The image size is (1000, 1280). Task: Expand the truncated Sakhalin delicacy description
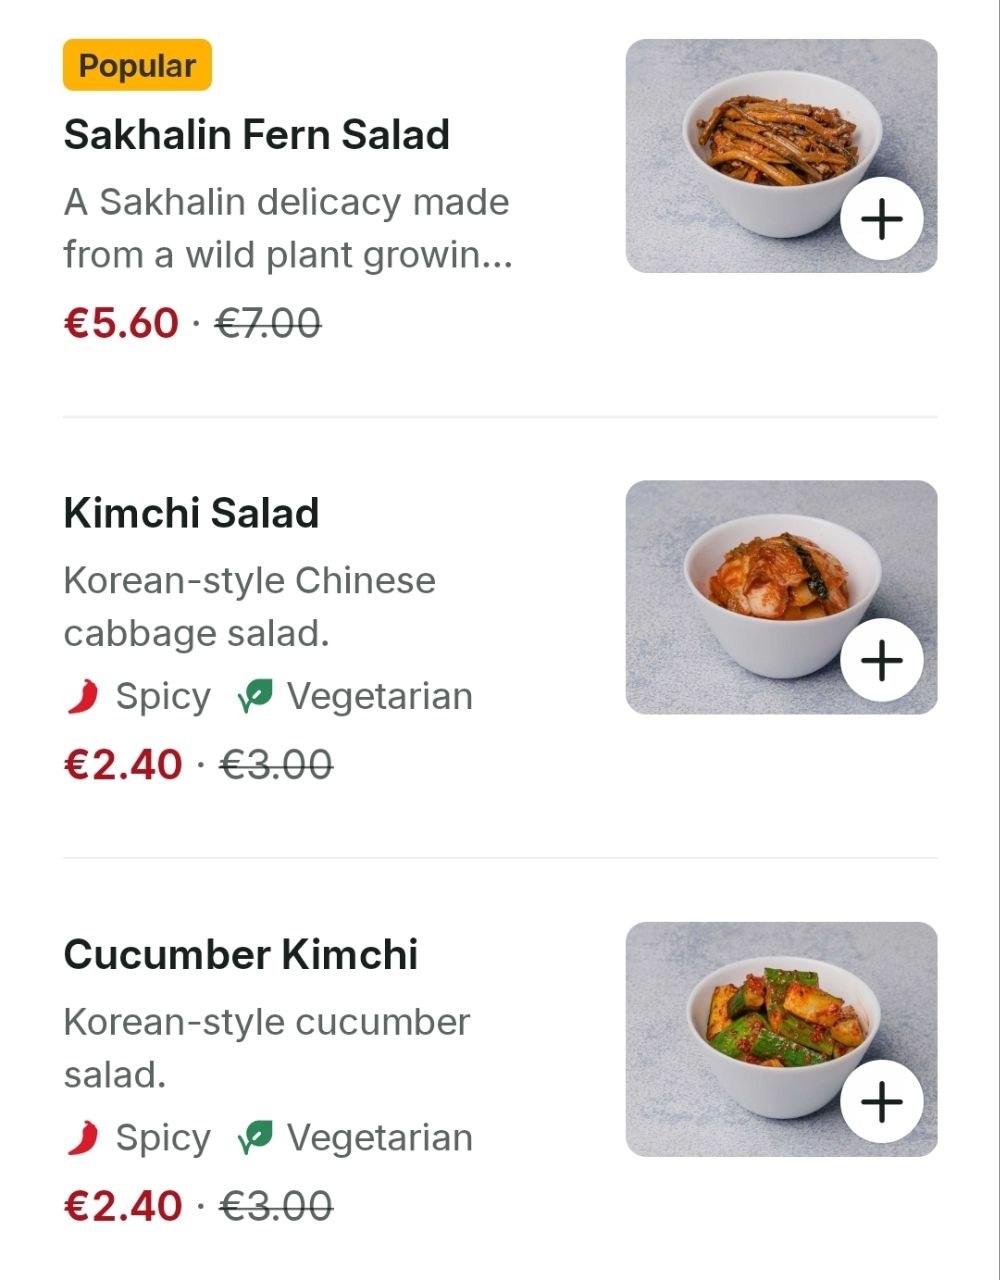287,228
